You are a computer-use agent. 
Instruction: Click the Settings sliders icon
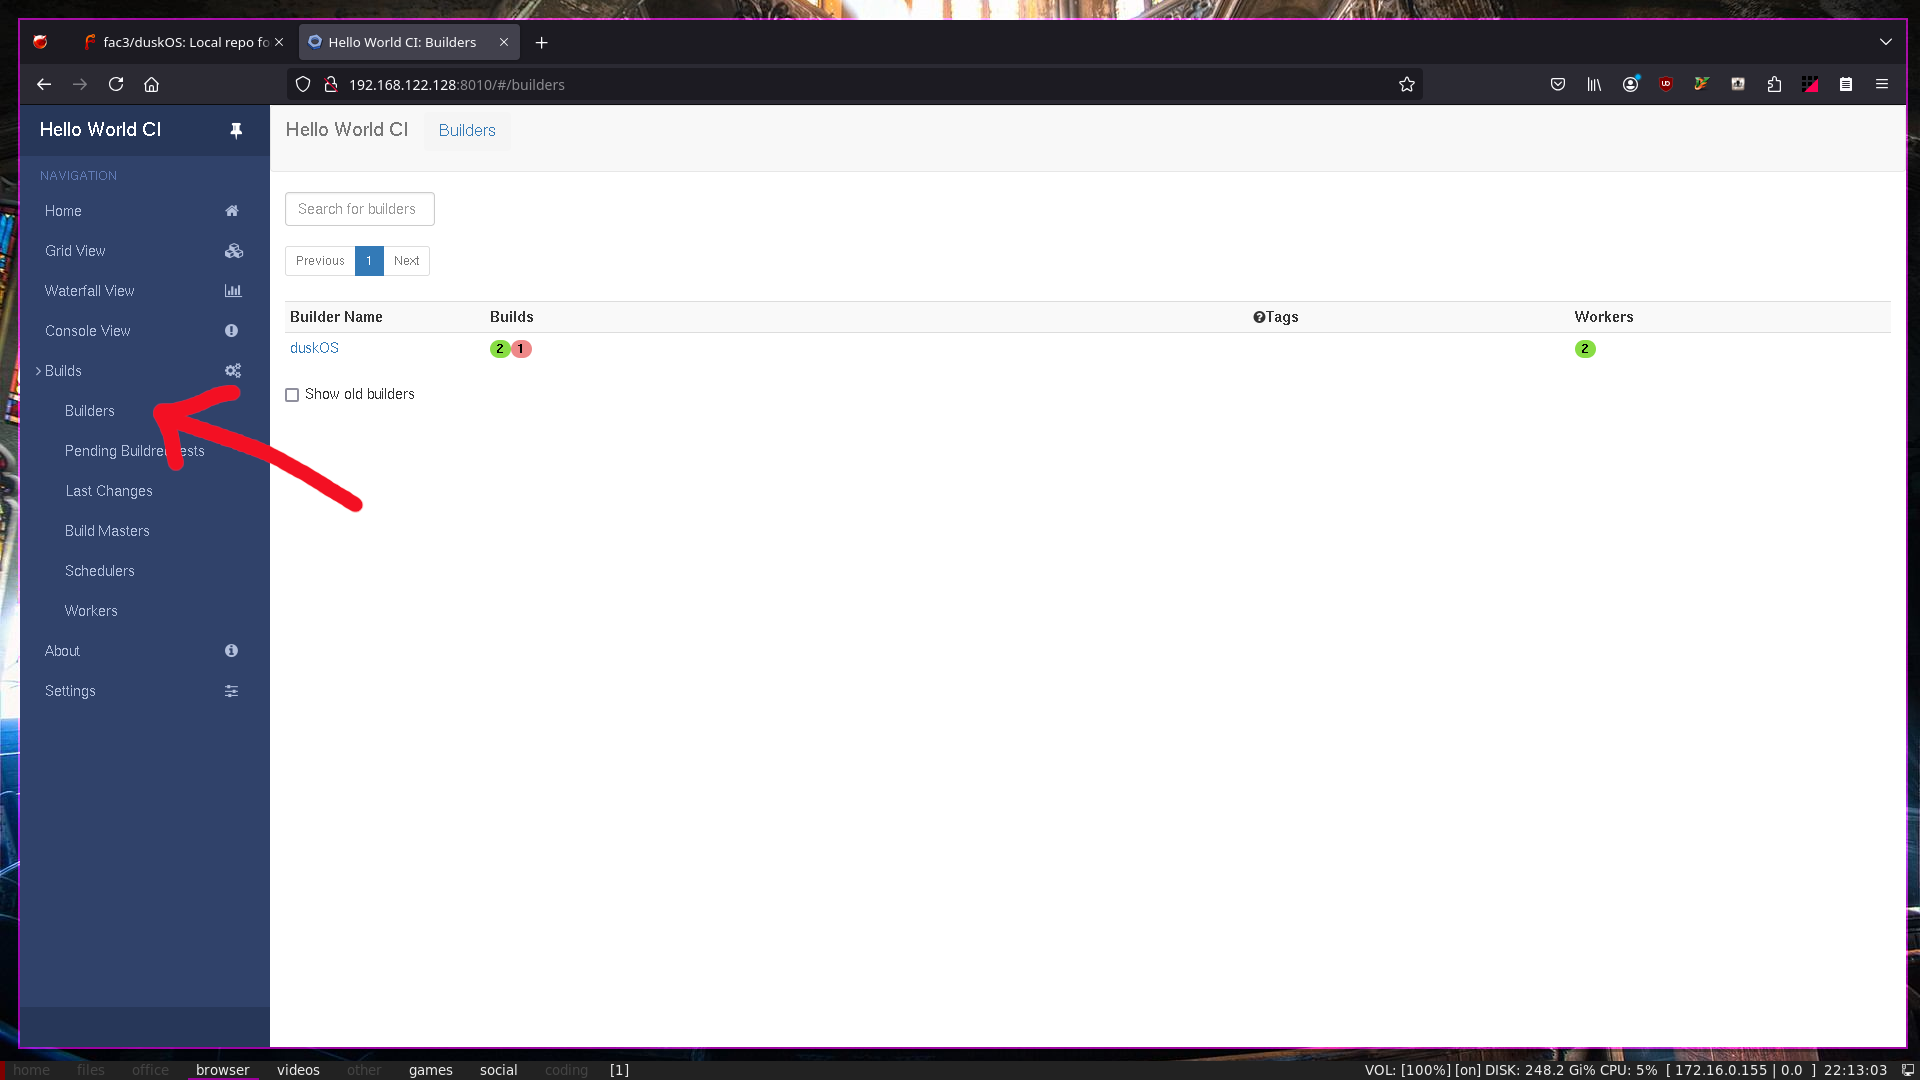coord(231,690)
